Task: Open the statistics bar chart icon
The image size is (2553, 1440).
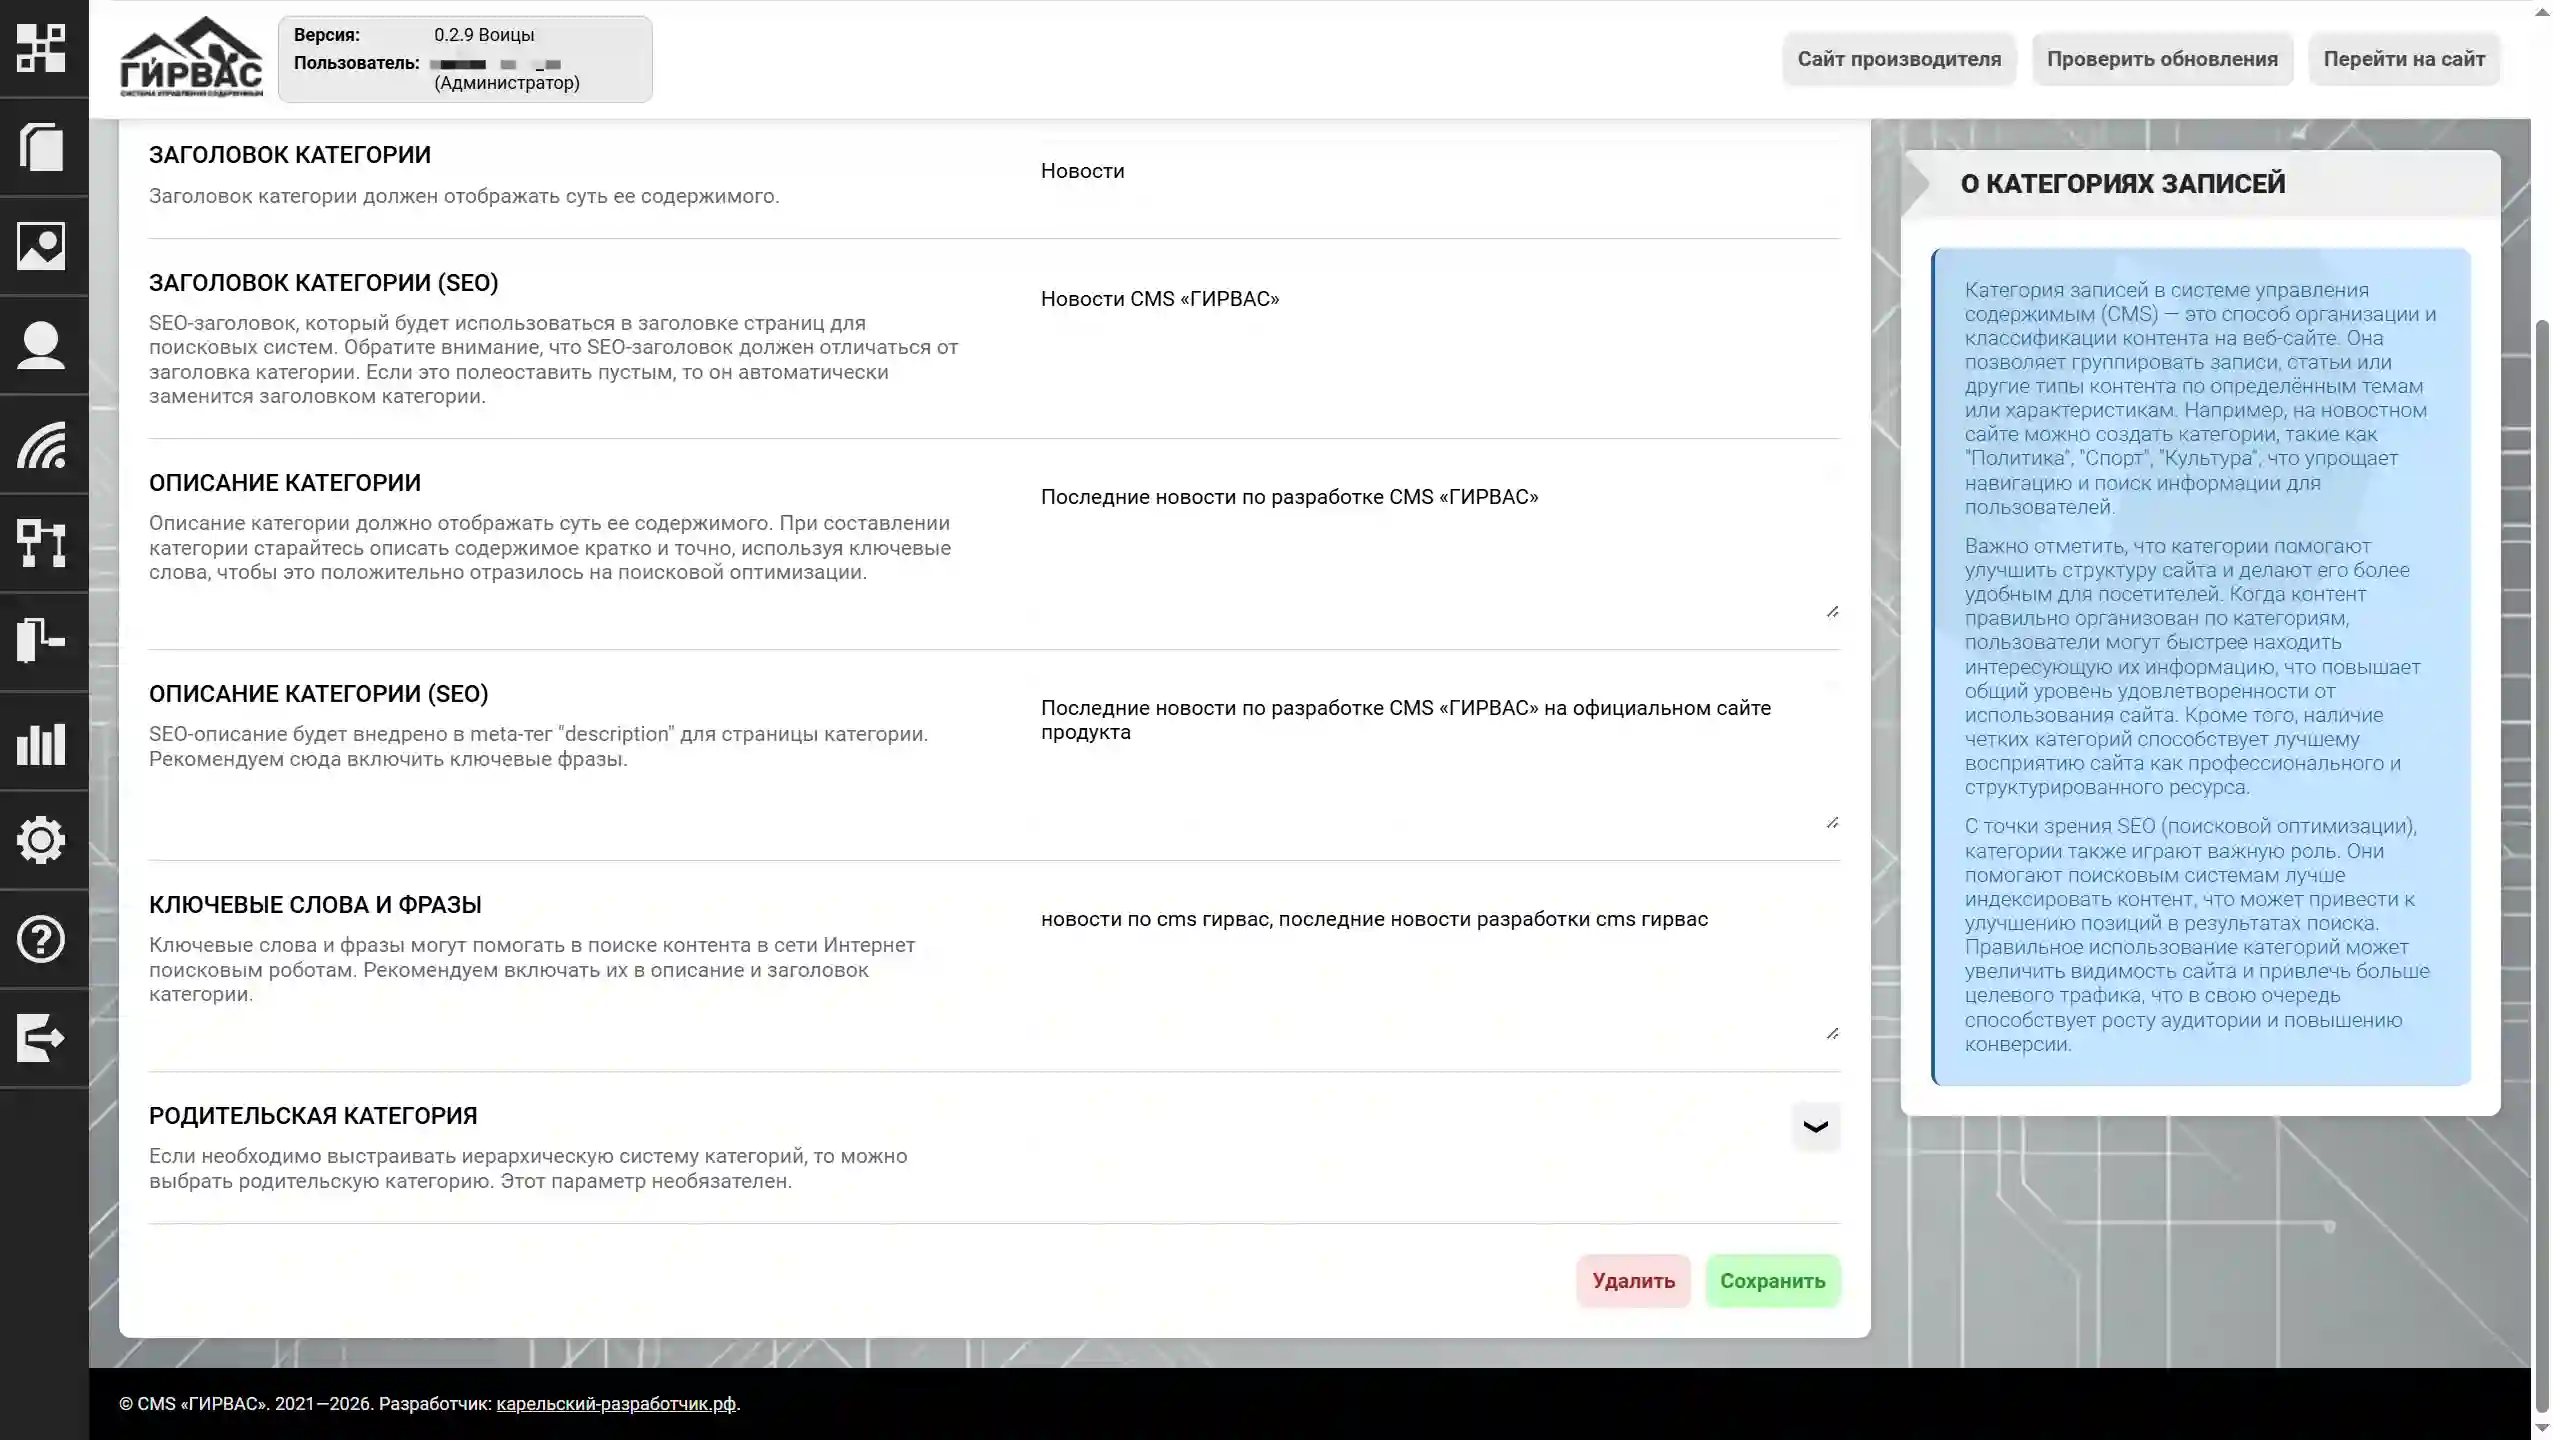Action: [42, 744]
